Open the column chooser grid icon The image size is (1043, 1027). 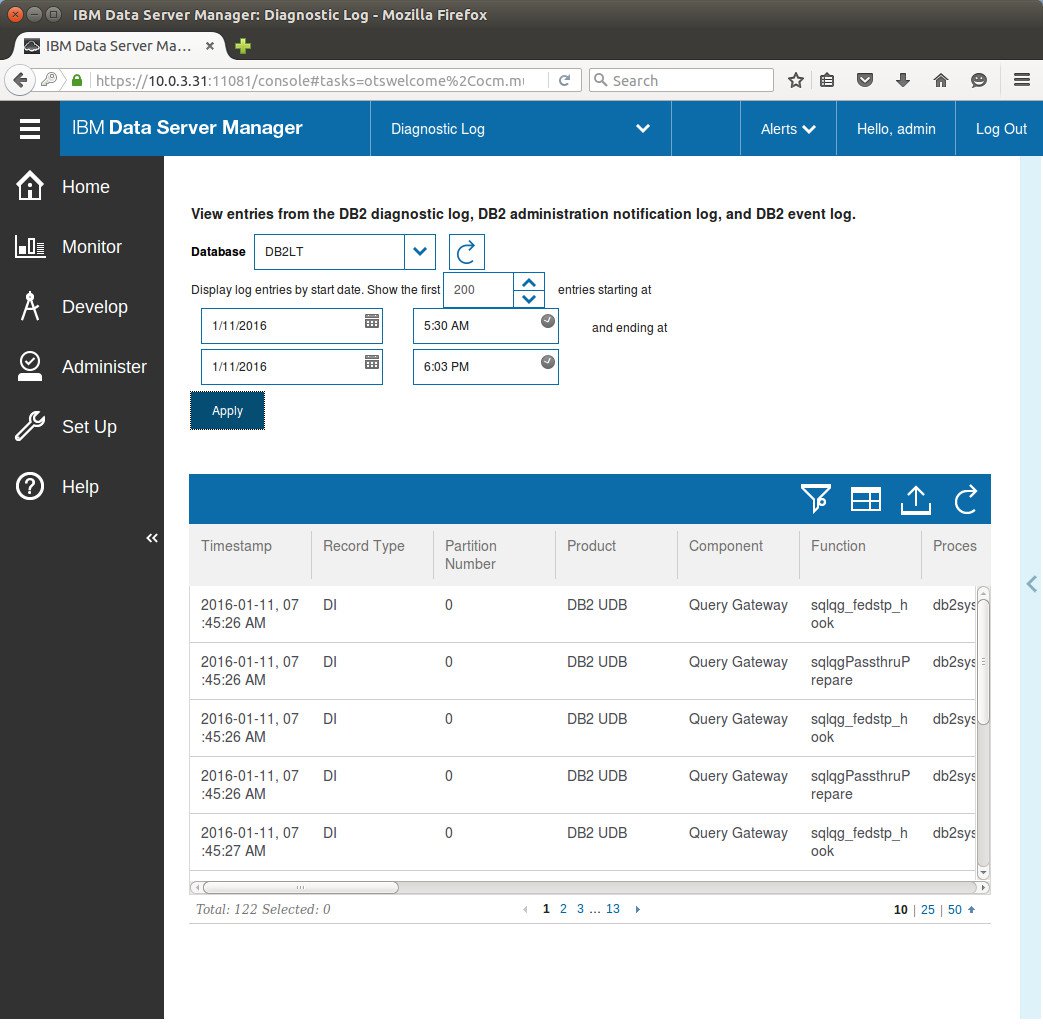pos(865,499)
